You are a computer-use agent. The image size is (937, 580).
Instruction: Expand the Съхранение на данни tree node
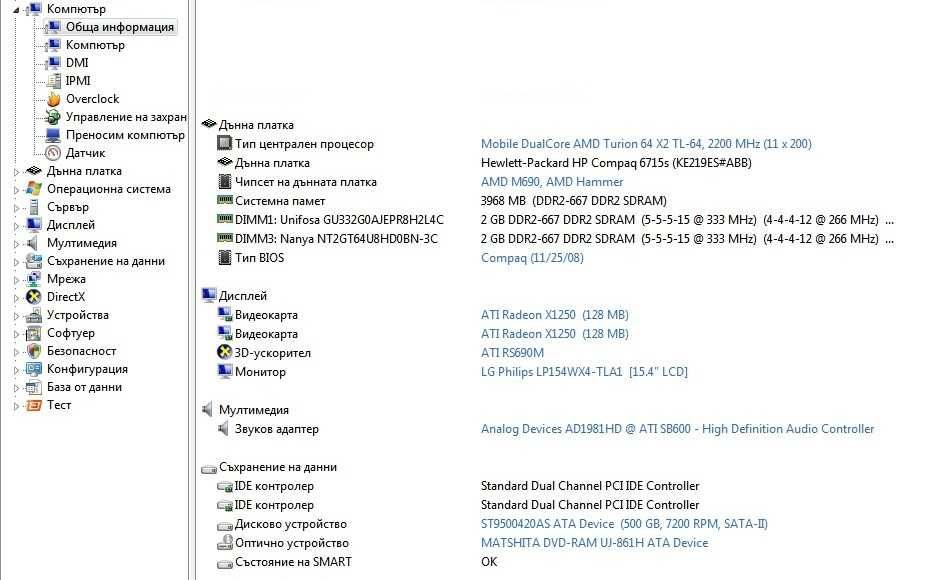(16, 262)
